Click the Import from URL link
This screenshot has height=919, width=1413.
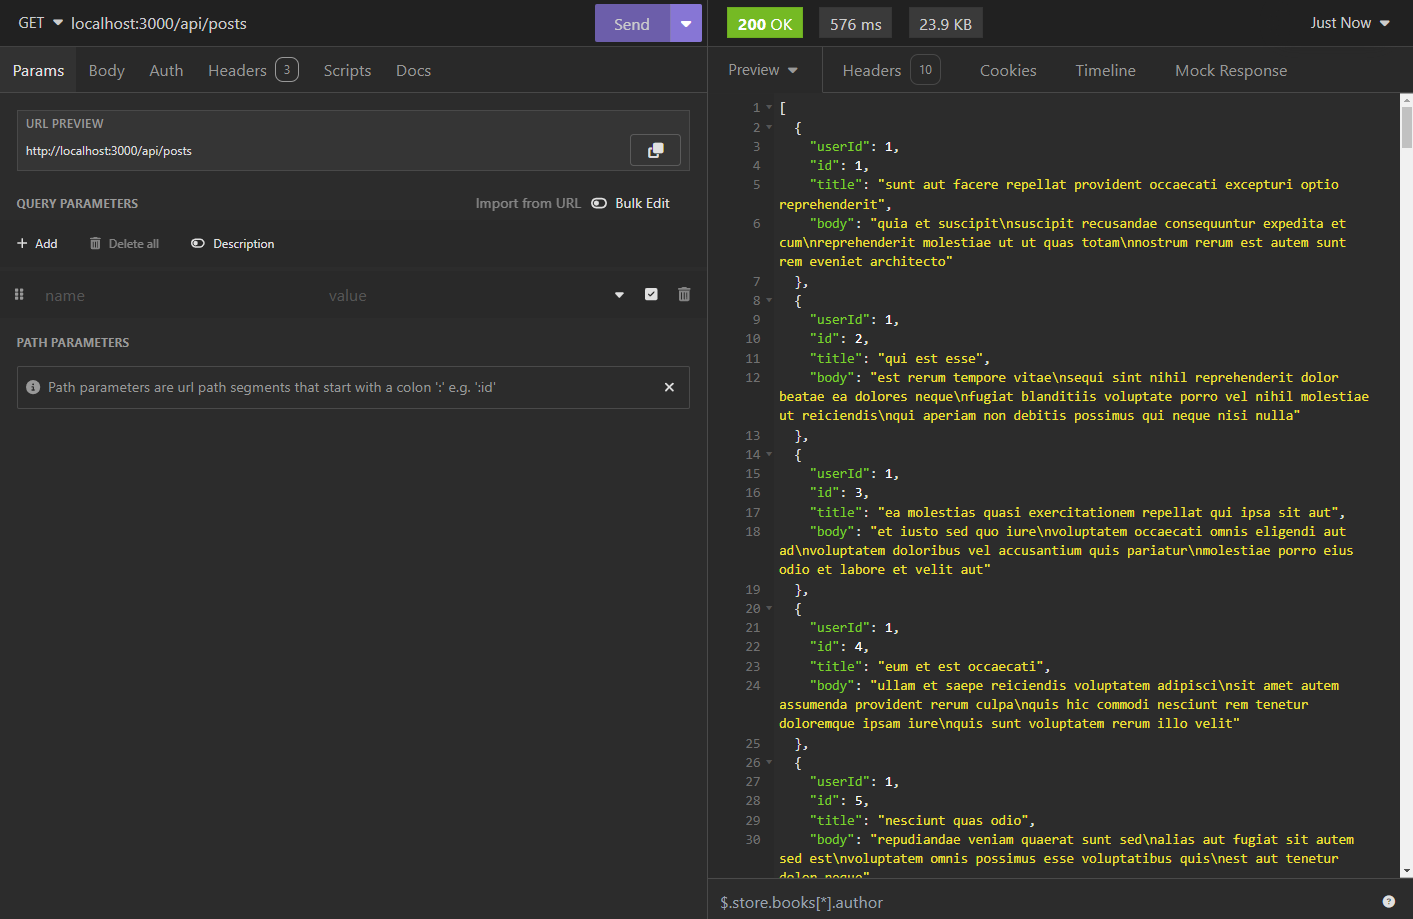click(x=527, y=203)
